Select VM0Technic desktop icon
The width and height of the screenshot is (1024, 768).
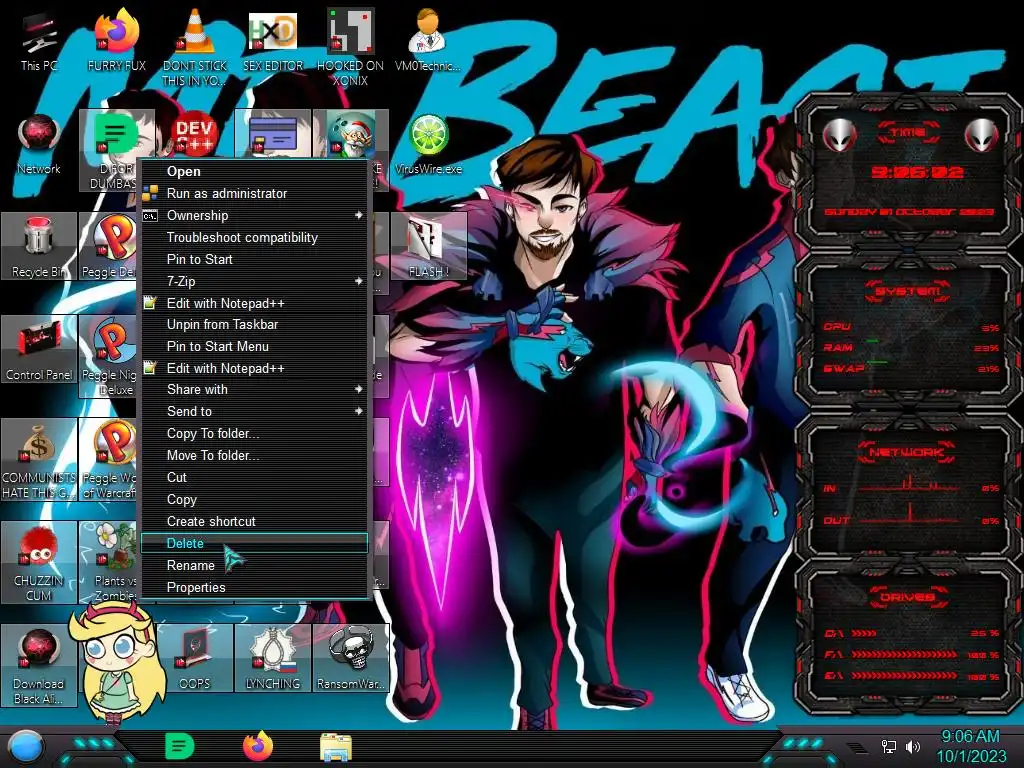point(428,42)
